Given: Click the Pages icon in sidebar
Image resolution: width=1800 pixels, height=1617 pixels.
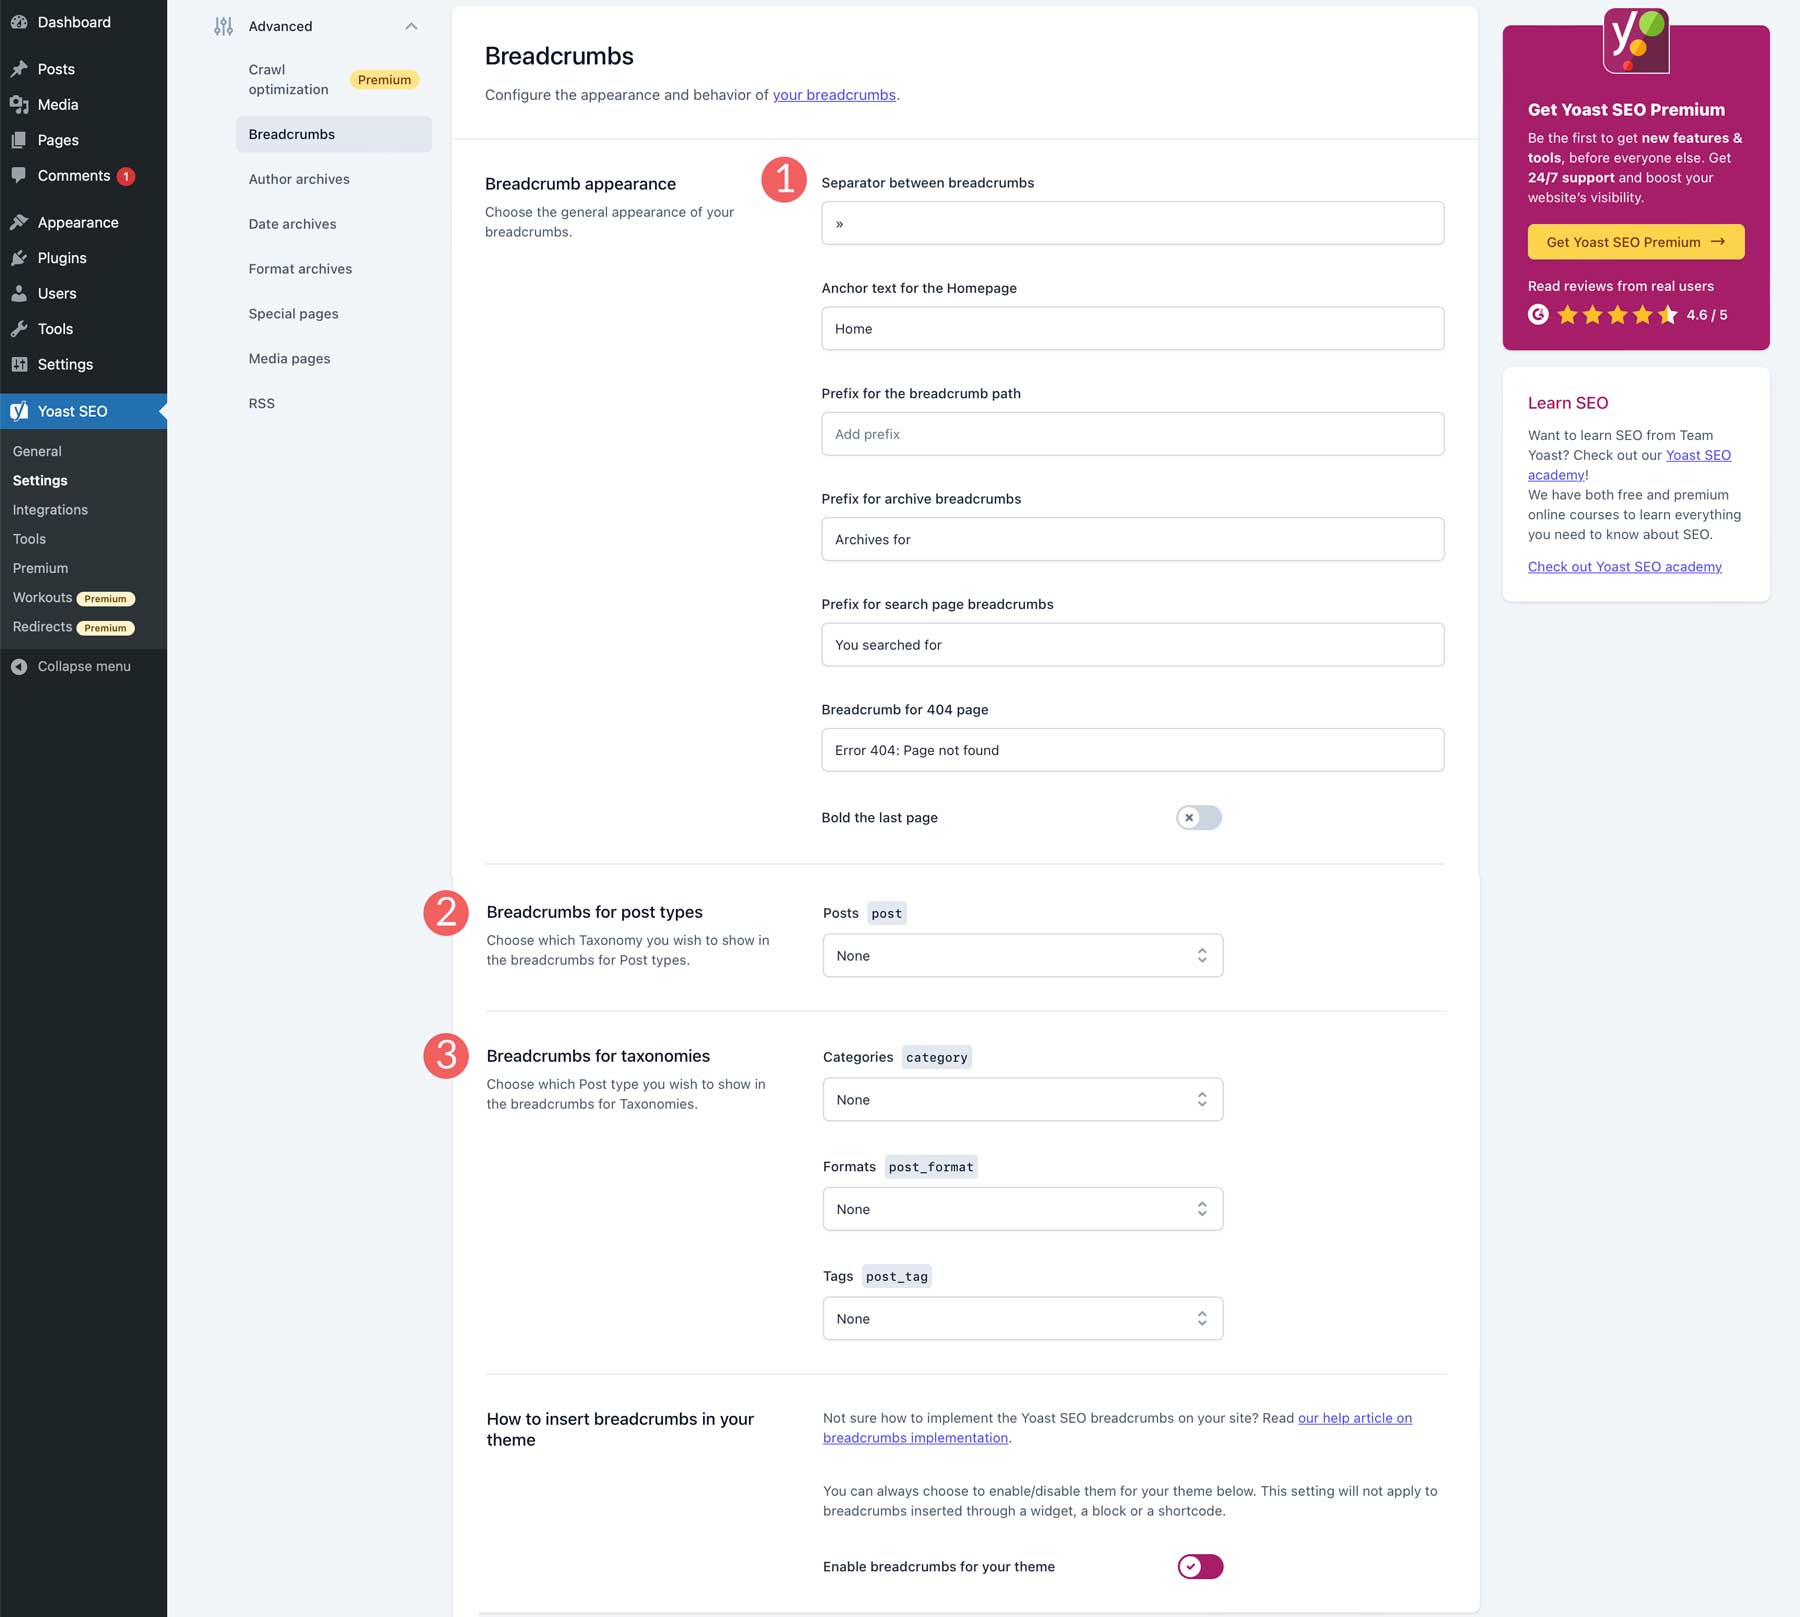Looking at the screenshot, I should [x=19, y=140].
